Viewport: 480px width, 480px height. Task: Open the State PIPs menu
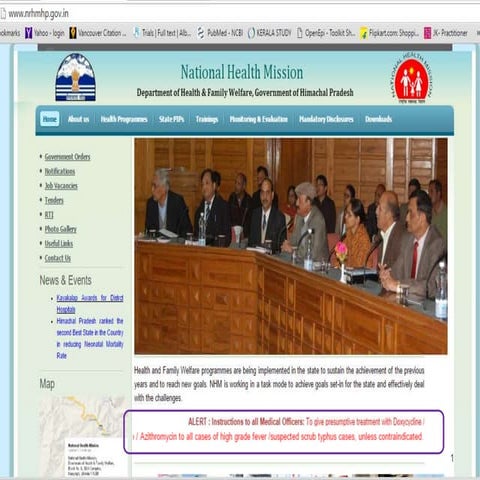(171, 119)
